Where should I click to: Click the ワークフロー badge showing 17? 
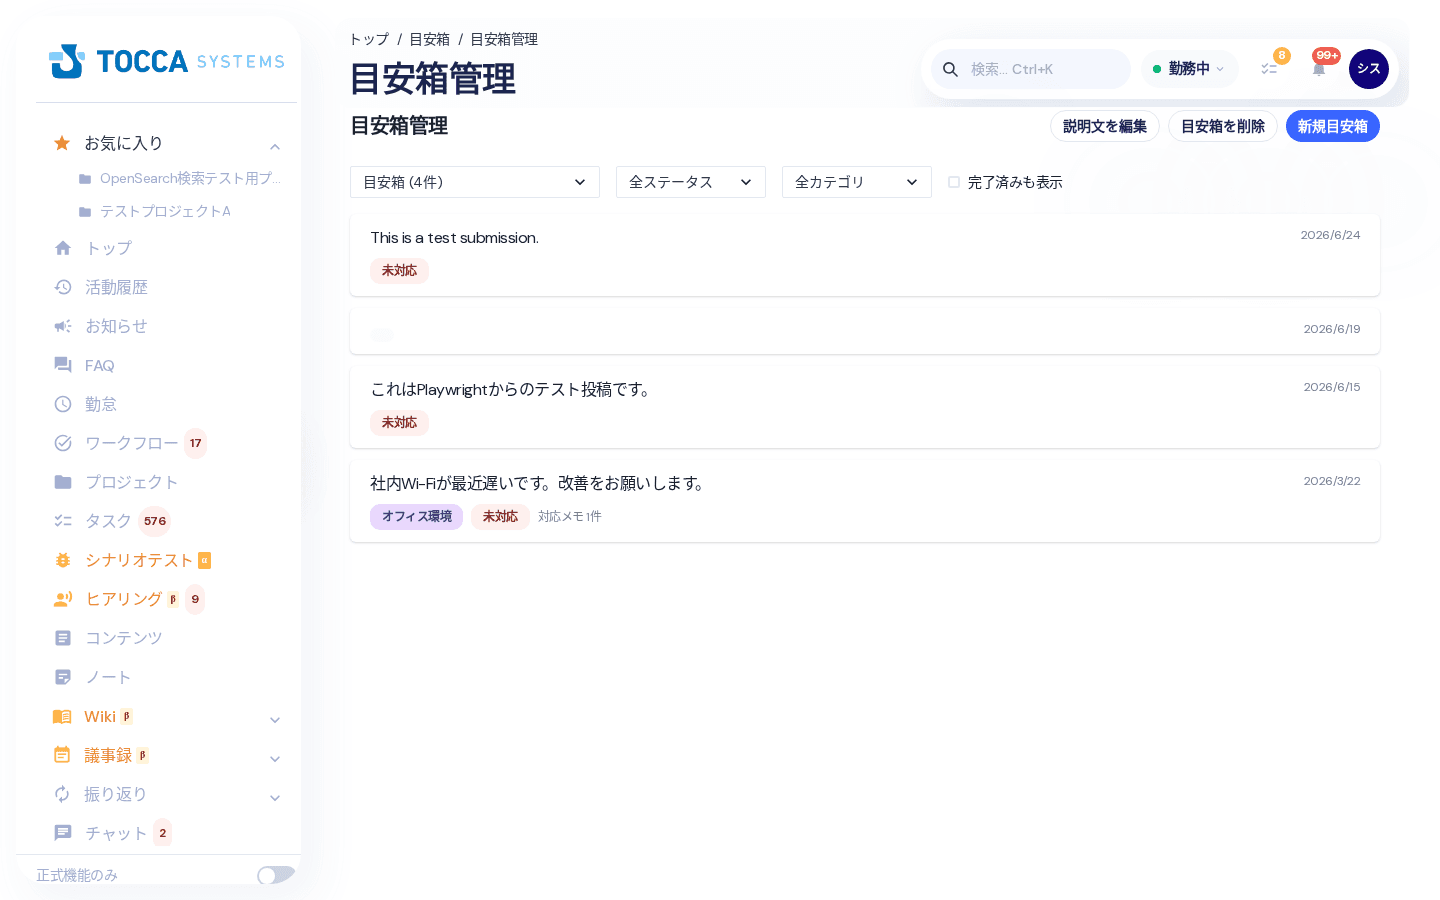pos(196,443)
